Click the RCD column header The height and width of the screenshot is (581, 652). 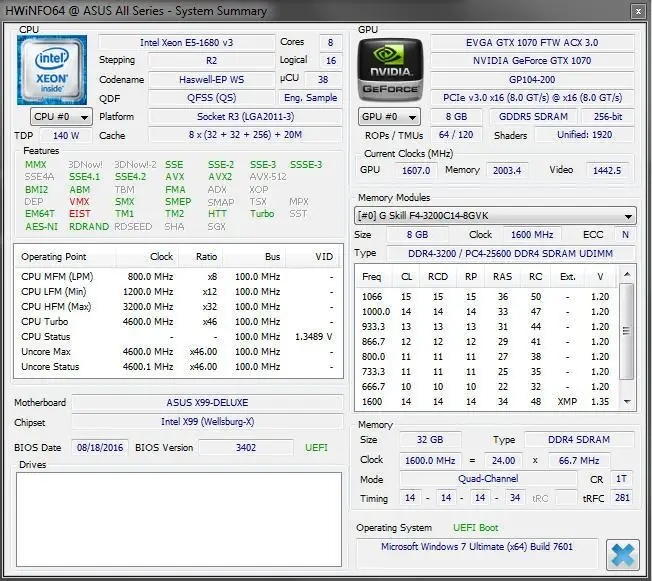(438, 277)
